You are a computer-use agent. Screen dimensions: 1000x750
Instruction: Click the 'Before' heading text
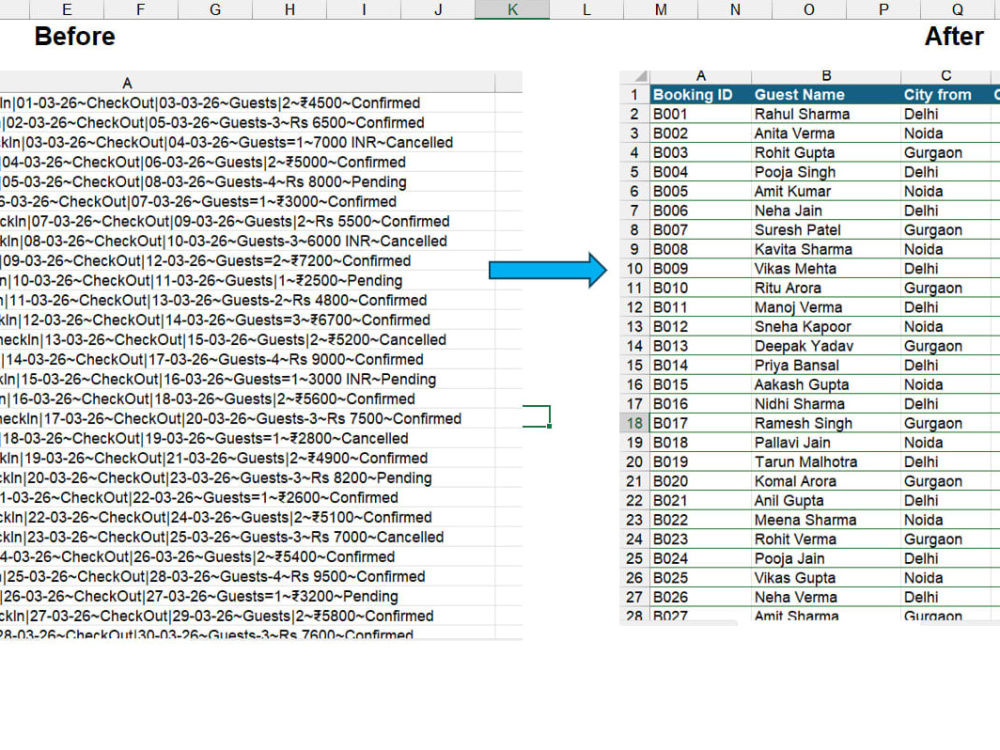tap(75, 36)
